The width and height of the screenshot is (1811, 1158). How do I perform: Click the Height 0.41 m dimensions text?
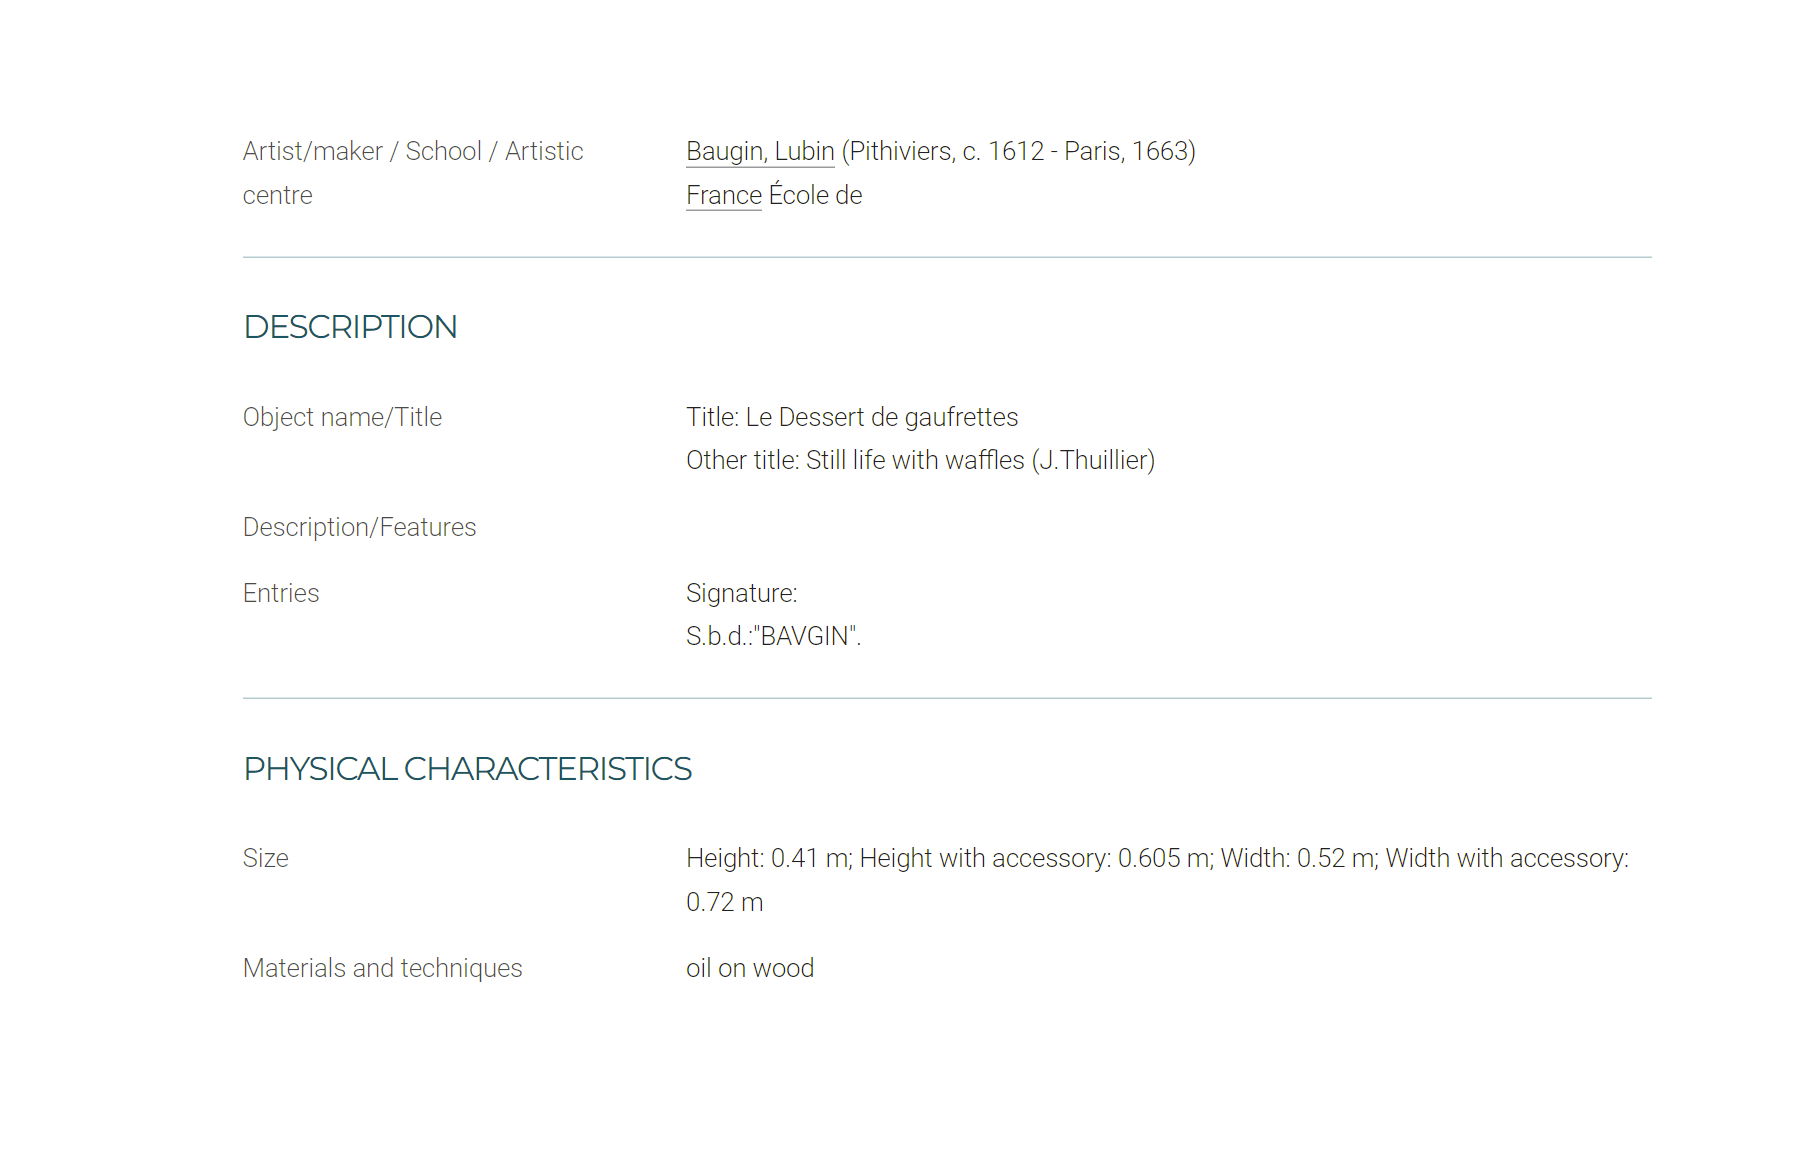click(x=769, y=858)
